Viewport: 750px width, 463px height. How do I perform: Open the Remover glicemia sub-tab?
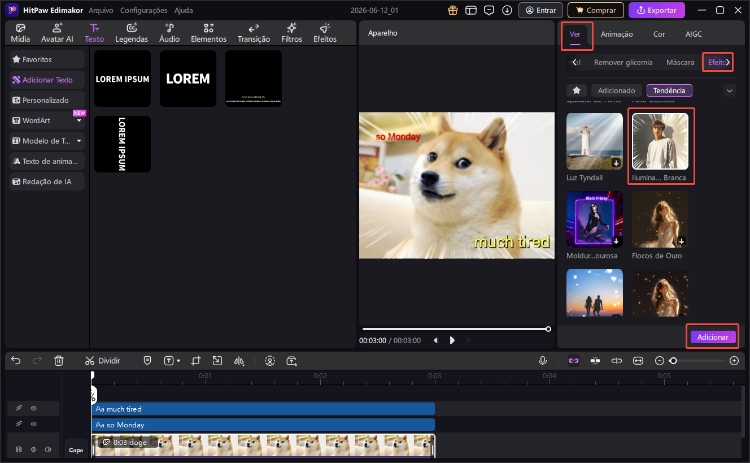coord(623,62)
